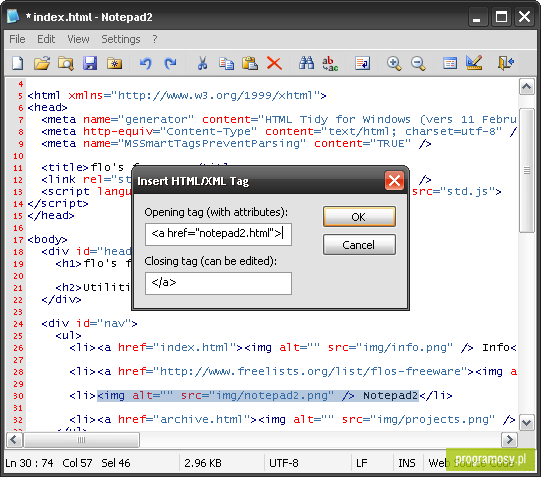
Task: Open Find with the binoculars icon
Action: pos(306,63)
